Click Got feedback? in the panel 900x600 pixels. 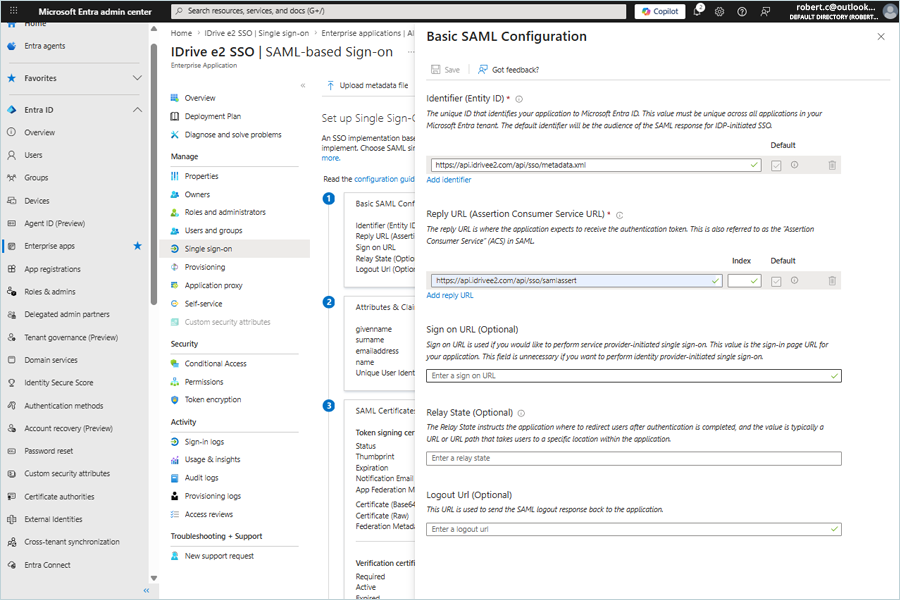(509, 70)
